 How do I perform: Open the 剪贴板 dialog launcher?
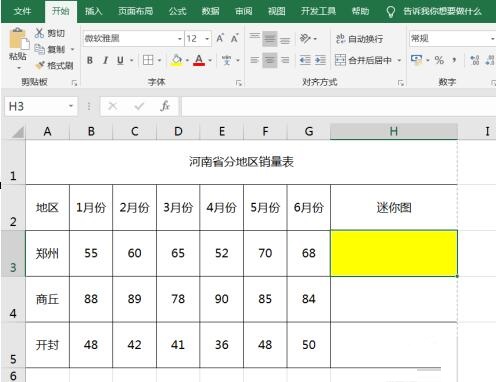tap(74, 83)
